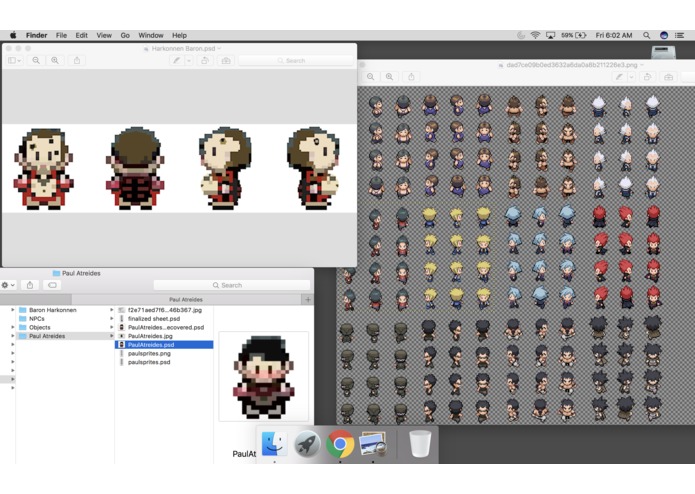695x494 pixels.
Task: Click the battery status indicator
Action: [x=574, y=35]
